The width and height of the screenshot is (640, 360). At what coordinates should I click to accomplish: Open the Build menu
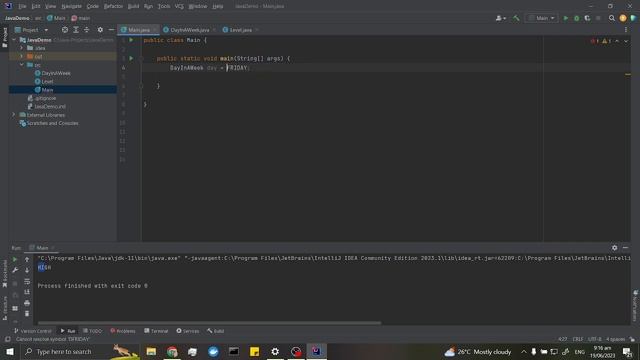pyautogui.click(x=133, y=6)
